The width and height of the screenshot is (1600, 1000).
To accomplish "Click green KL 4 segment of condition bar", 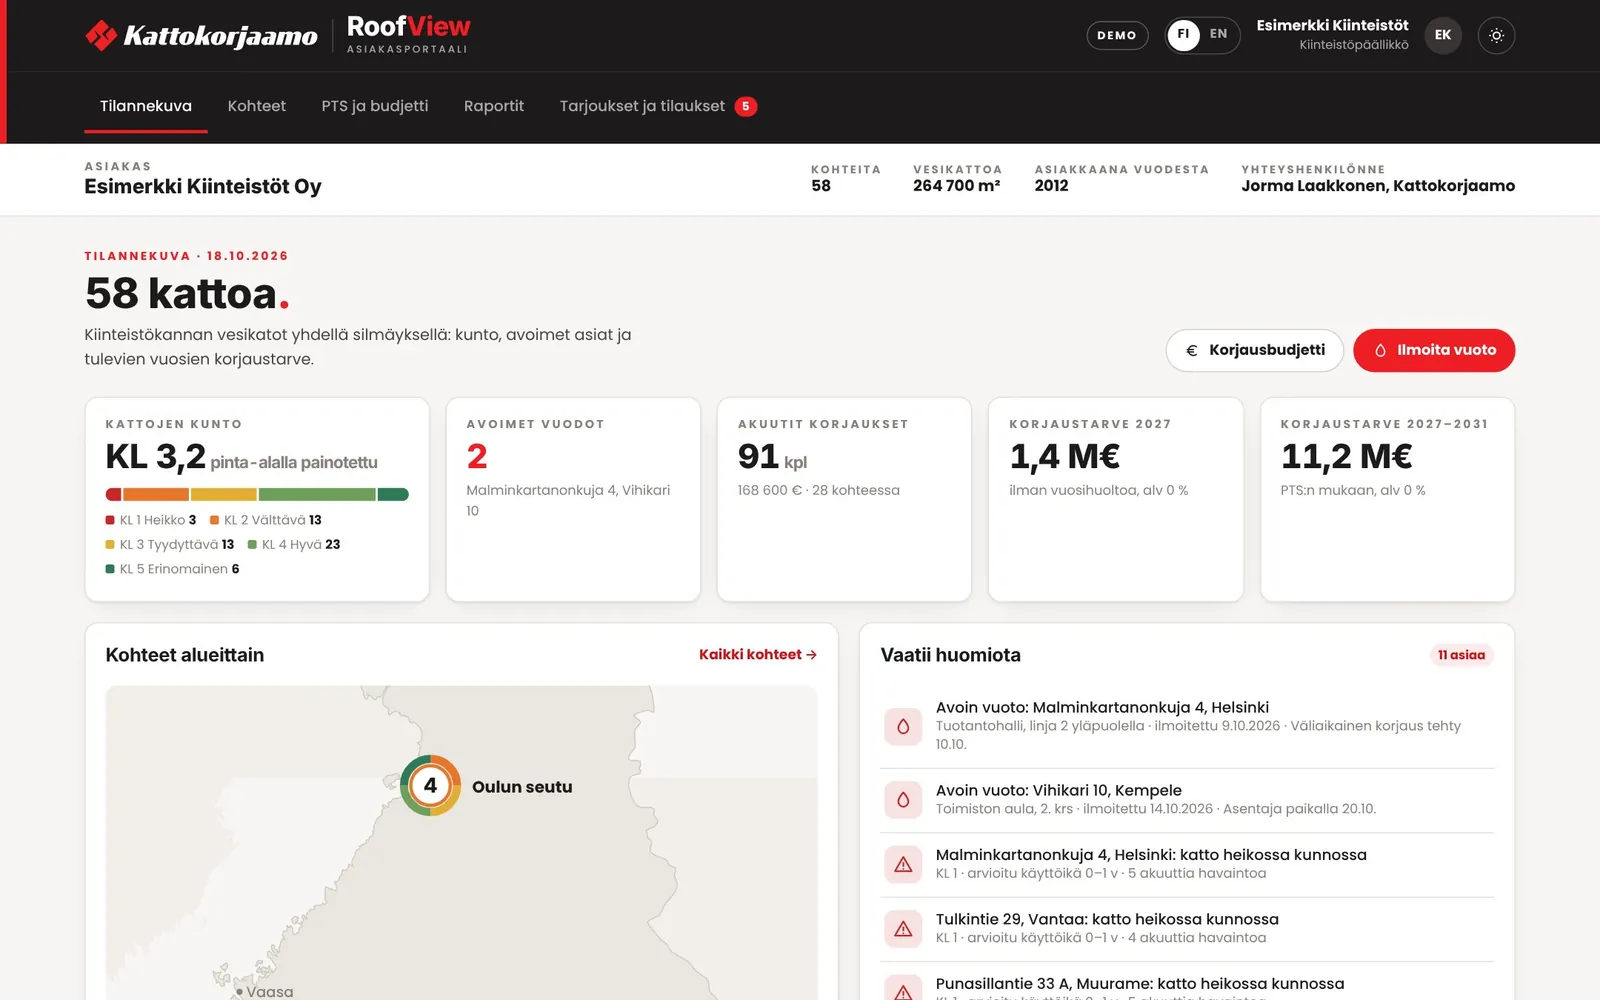I will point(317,494).
